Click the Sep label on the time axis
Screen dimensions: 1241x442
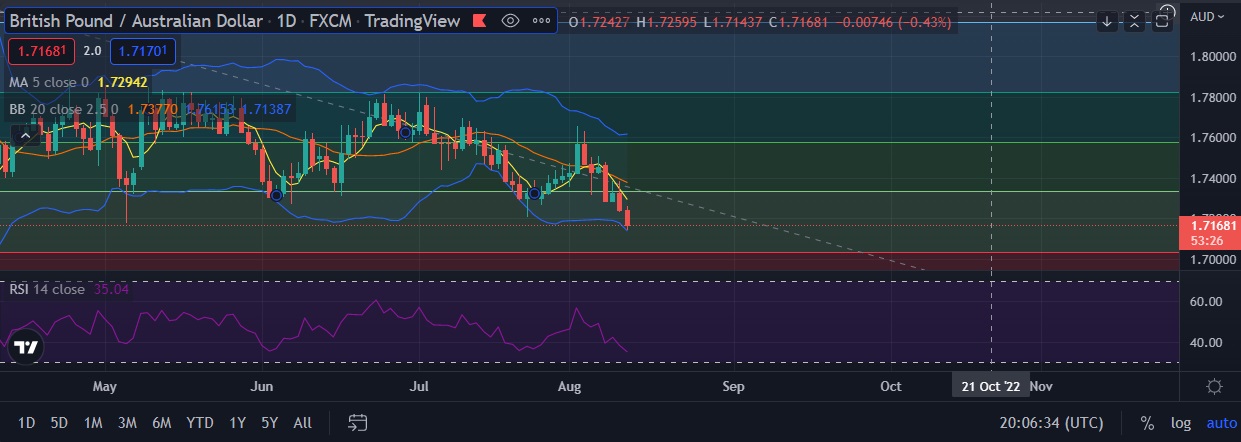click(733, 386)
